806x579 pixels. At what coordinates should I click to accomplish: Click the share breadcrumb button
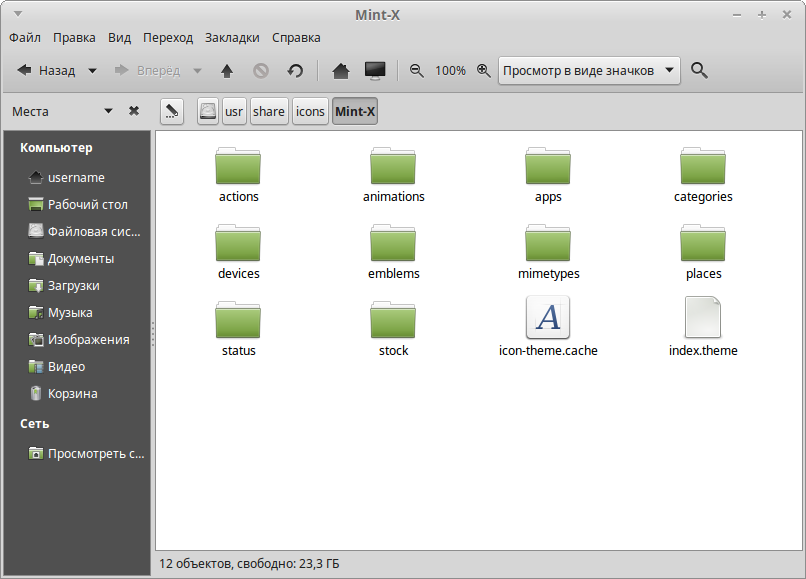tap(269, 112)
